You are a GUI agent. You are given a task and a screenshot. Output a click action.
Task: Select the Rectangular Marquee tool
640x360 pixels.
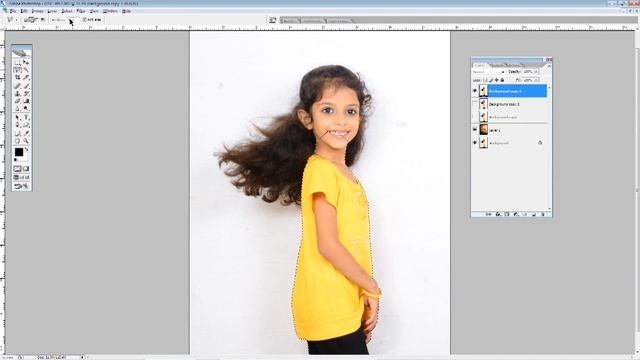coord(18,63)
